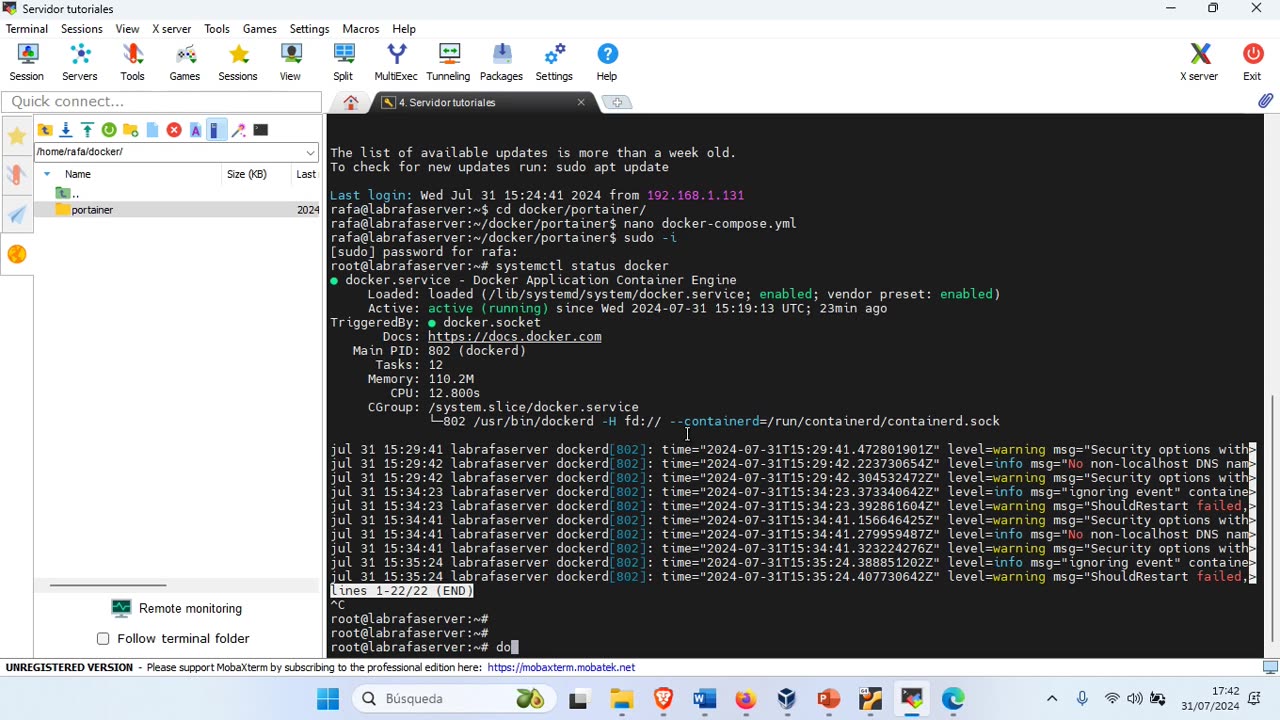Open the Help question mark icon
1280x720 pixels.
tap(607, 62)
